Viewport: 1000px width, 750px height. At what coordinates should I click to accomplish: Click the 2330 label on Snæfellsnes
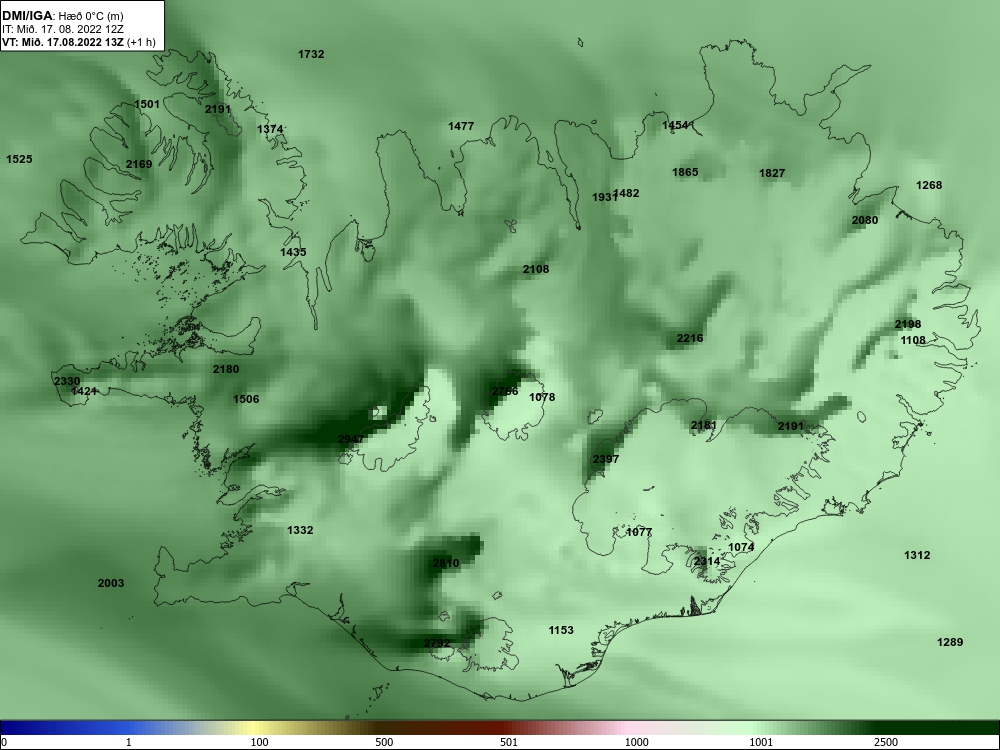(67, 381)
